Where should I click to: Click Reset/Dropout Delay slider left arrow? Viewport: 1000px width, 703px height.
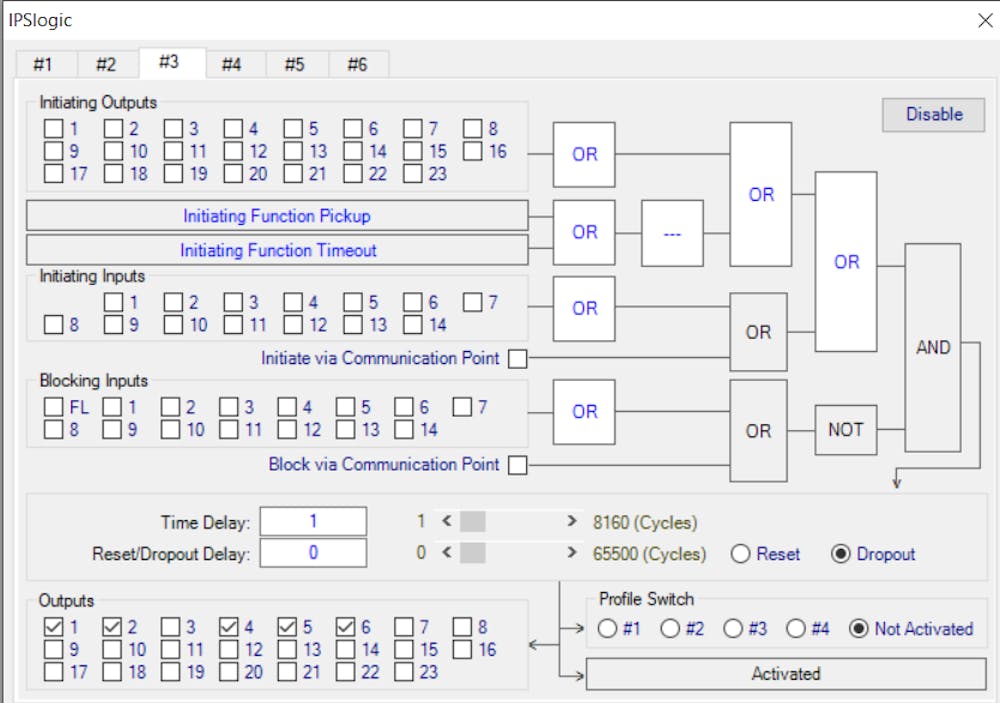click(x=447, y=552)
